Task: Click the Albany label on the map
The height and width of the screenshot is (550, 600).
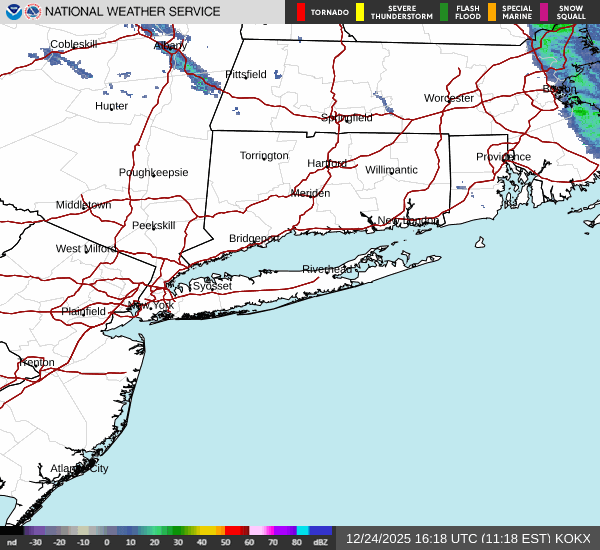Action: click(x=170, y=46)
